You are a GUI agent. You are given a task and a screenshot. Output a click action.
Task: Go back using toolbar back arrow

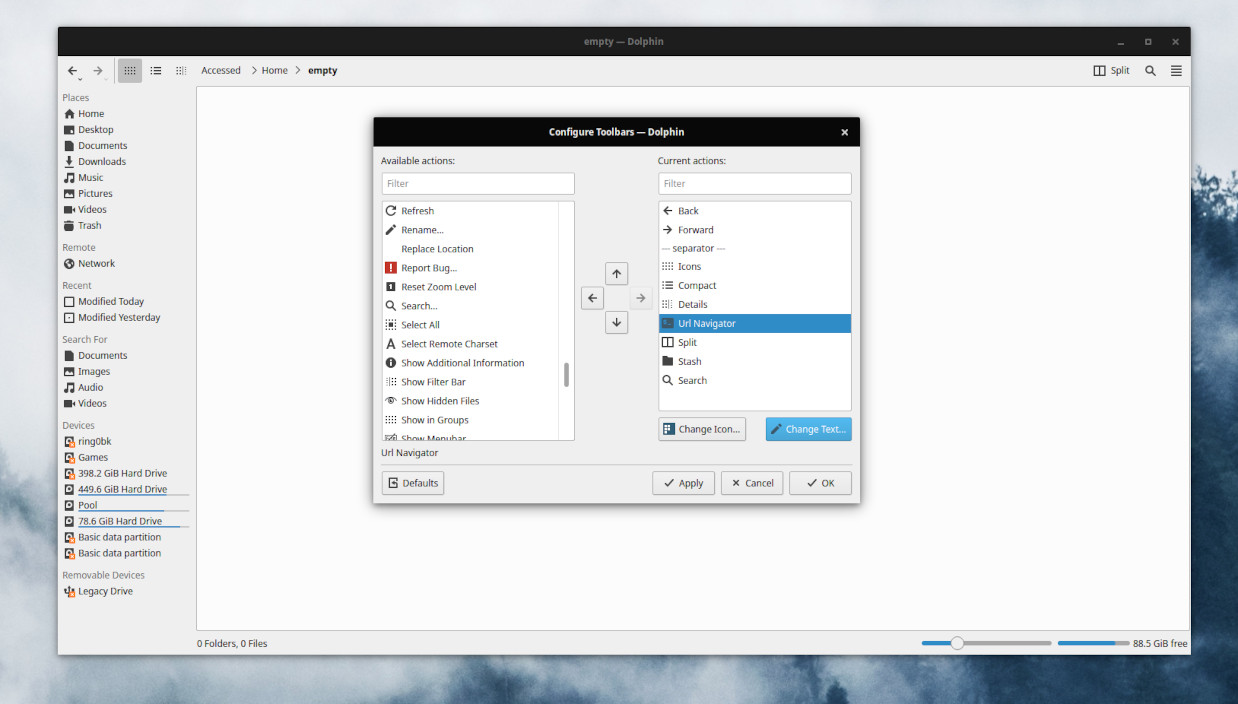[72, 71]
